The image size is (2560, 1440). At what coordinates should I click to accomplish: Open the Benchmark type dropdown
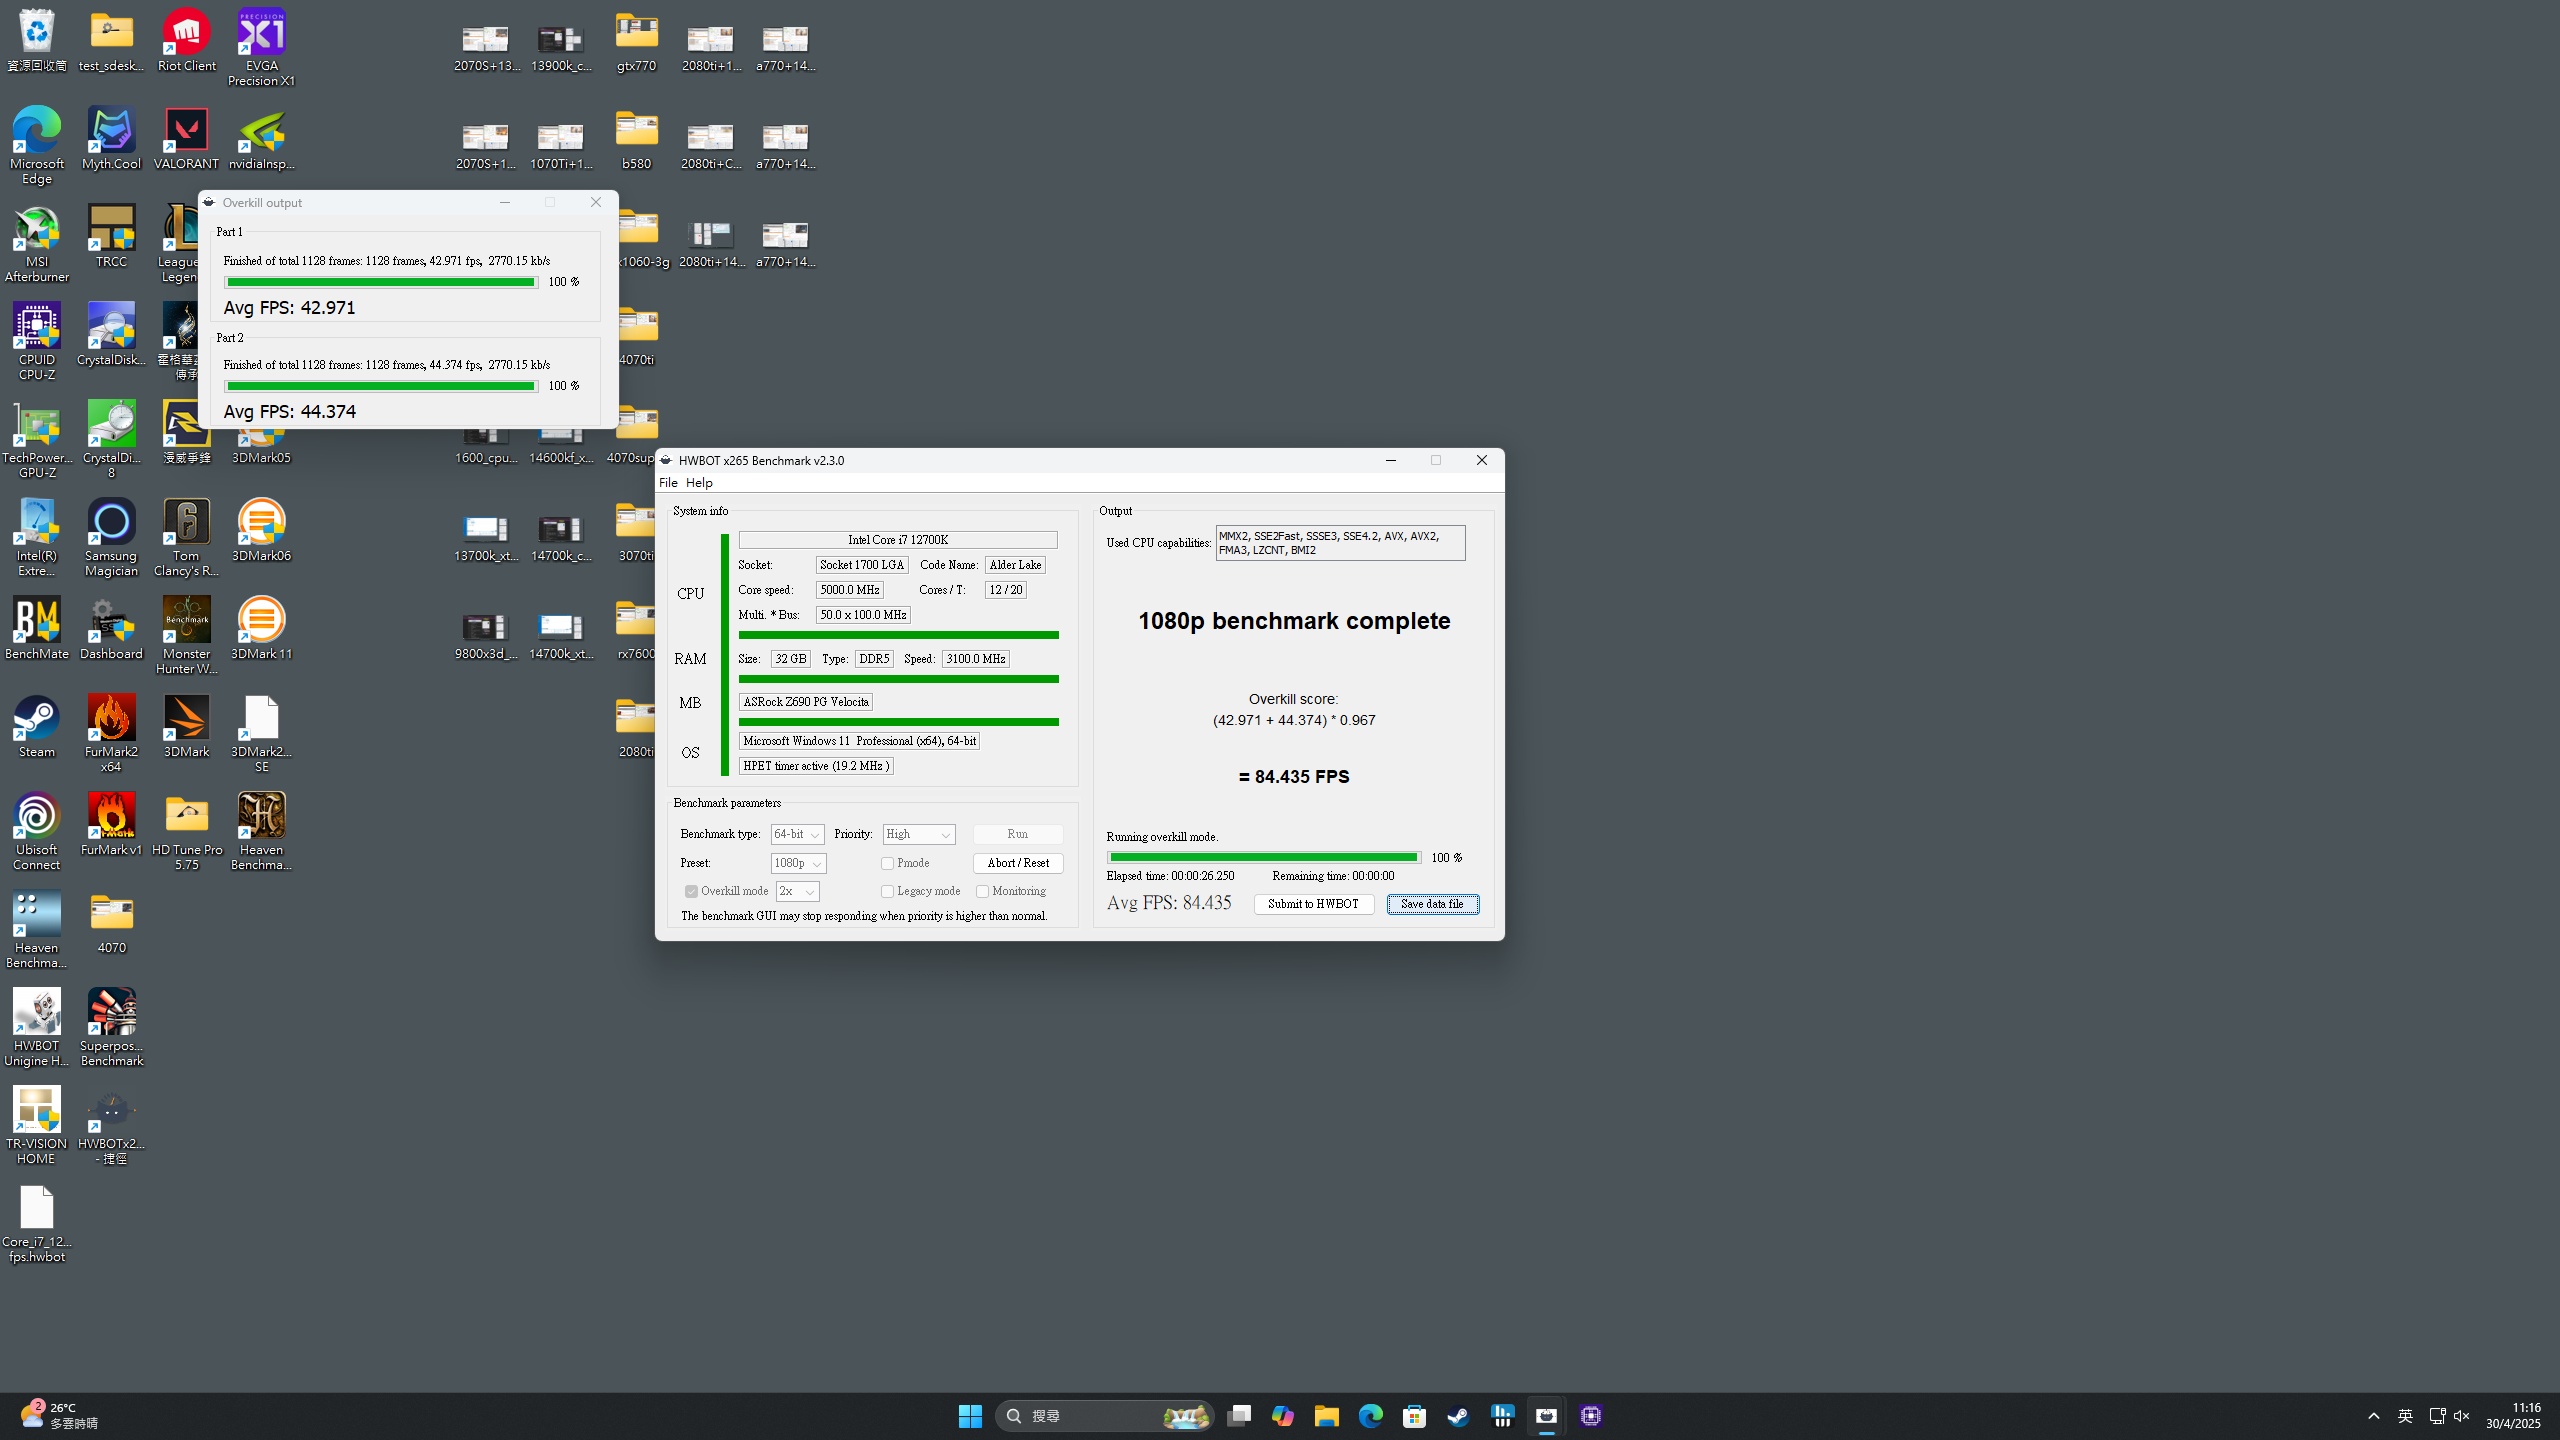tap(797, 834)
